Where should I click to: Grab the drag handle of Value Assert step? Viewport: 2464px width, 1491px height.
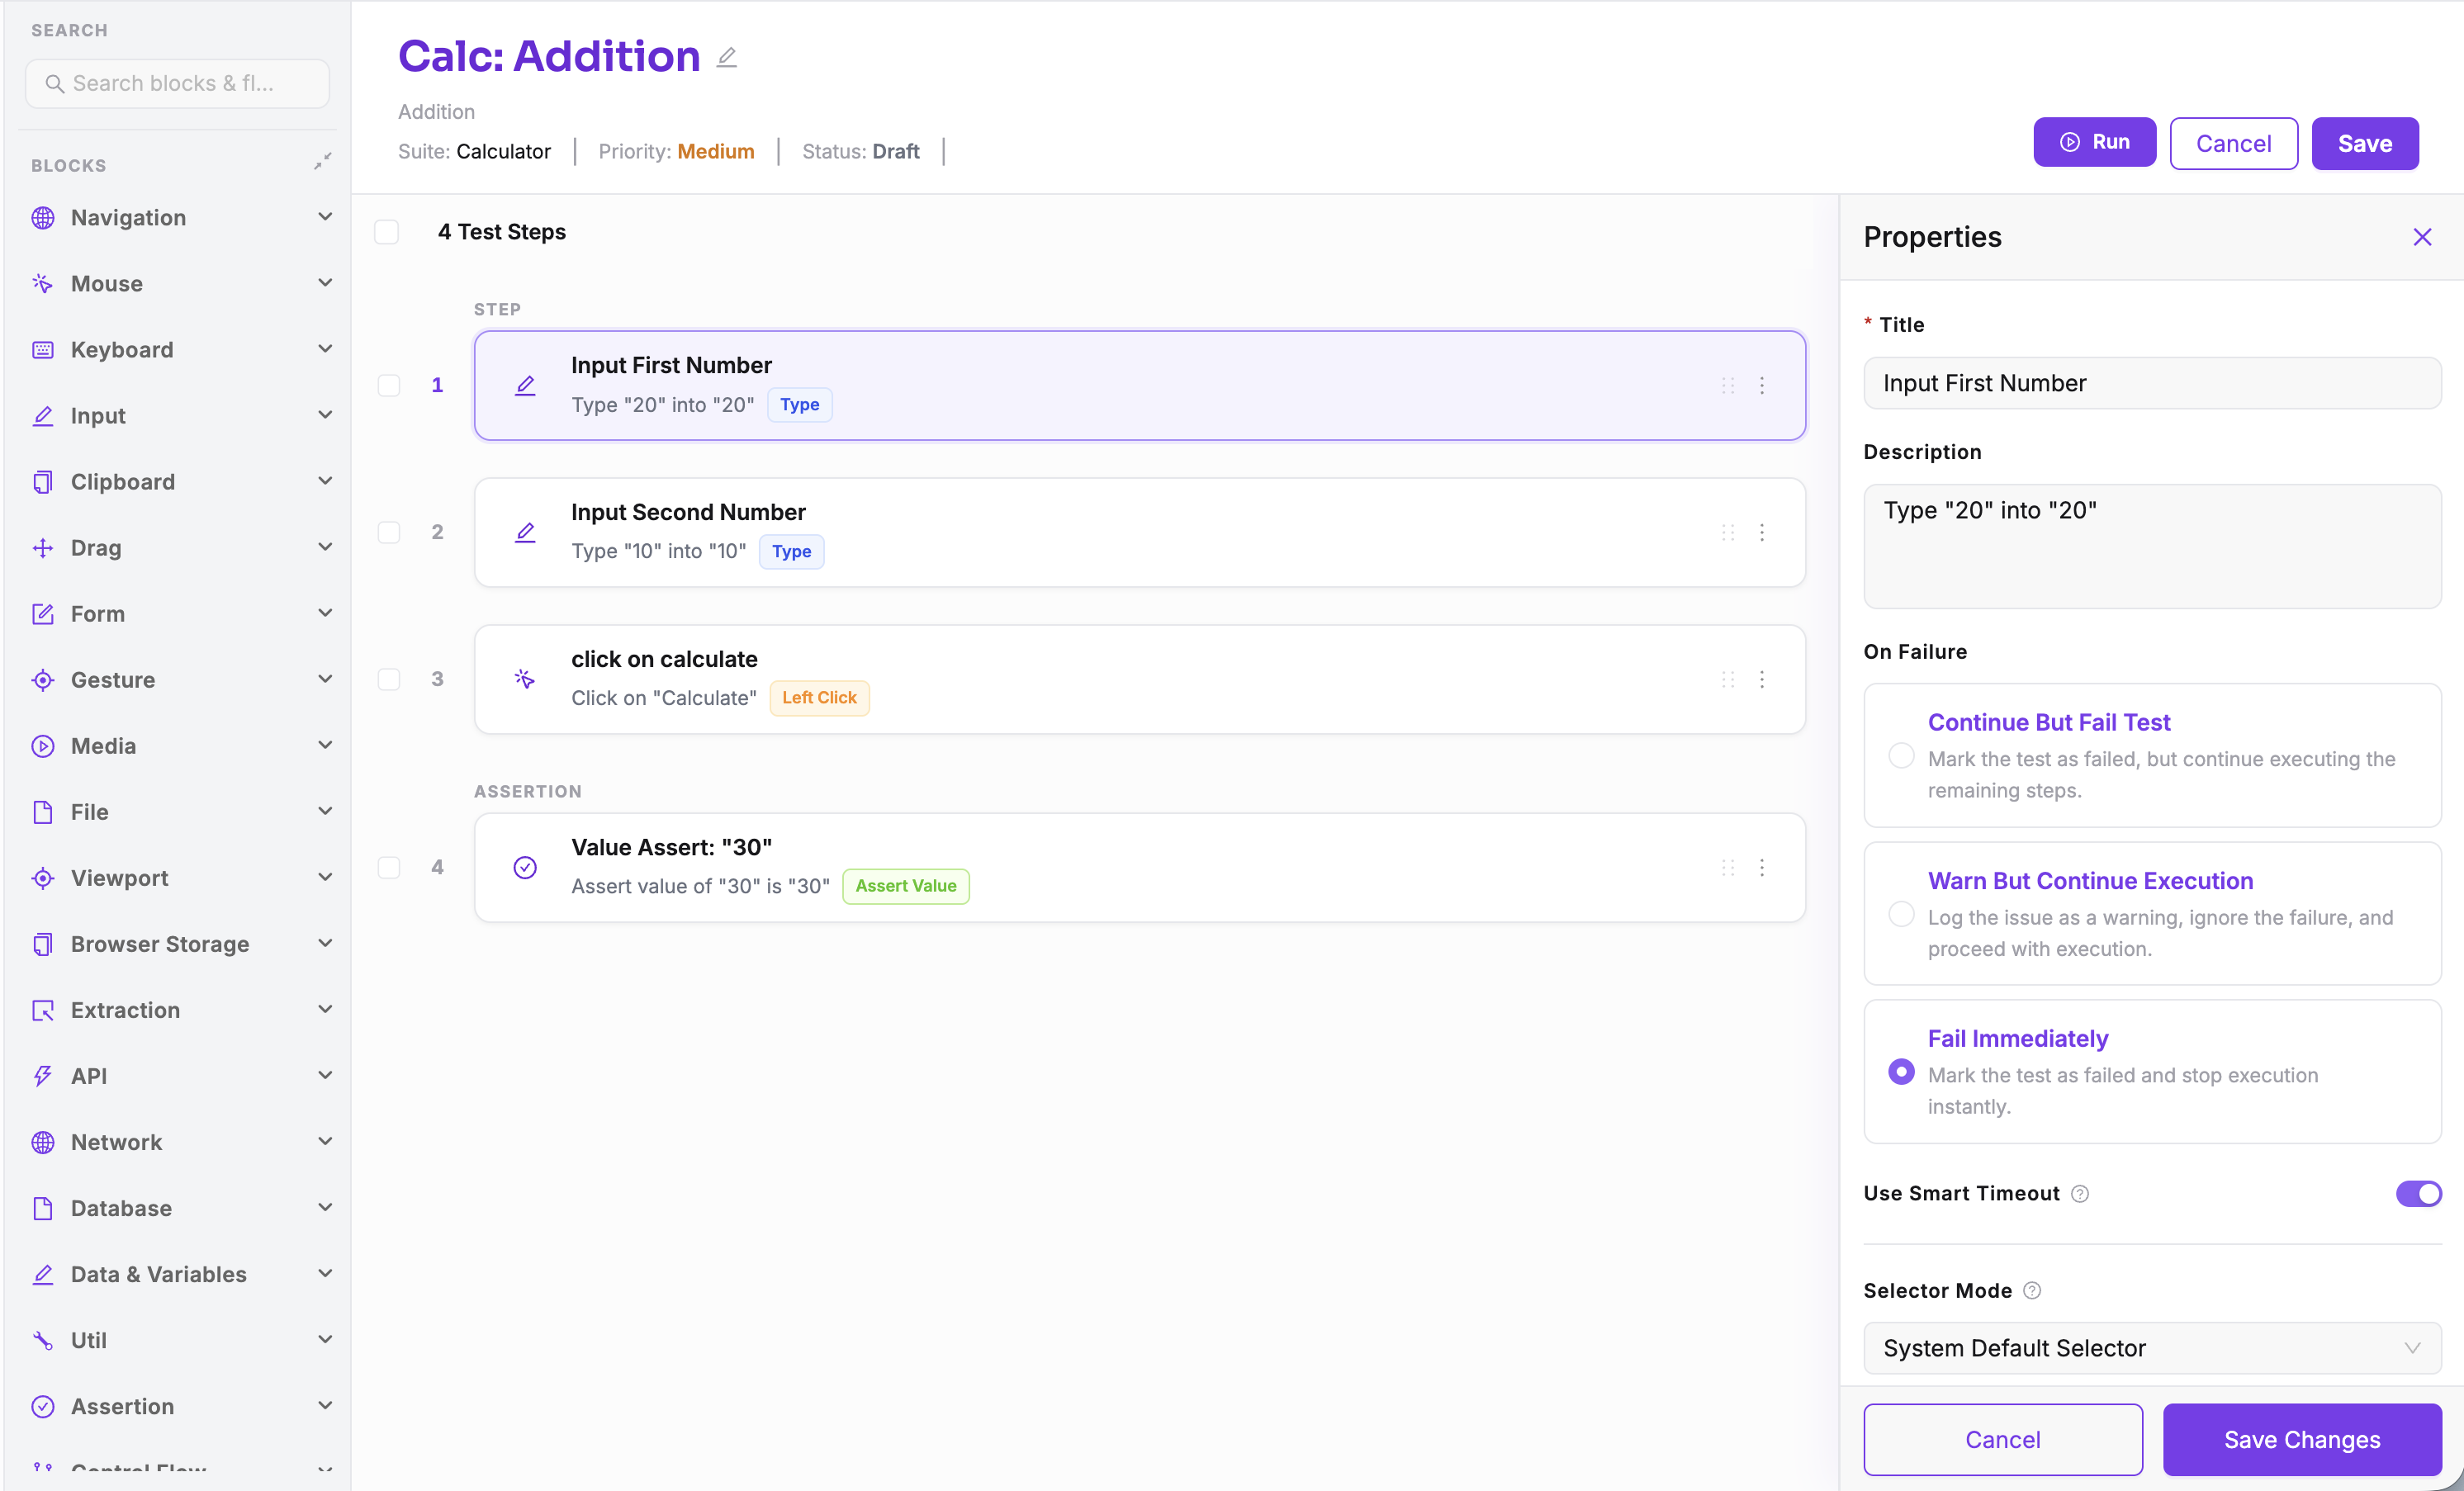(1728, 868)
